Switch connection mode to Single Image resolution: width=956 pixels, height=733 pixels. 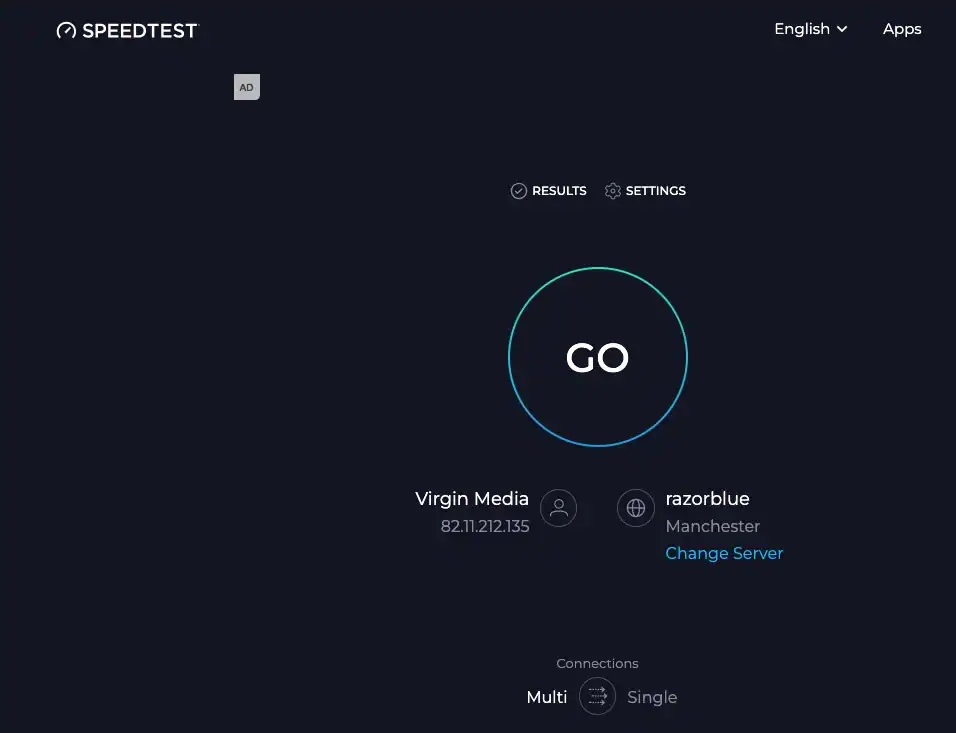point(652,697)
